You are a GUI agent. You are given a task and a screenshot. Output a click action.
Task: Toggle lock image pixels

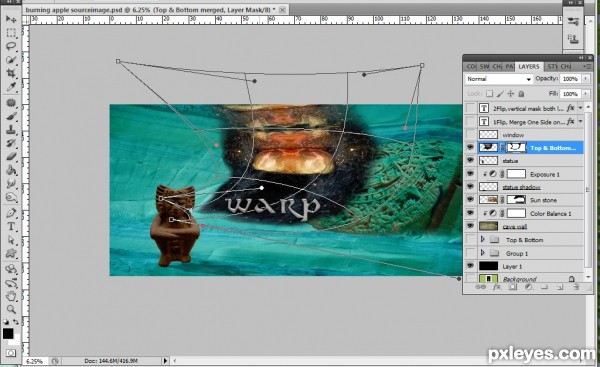pos(500,94)
